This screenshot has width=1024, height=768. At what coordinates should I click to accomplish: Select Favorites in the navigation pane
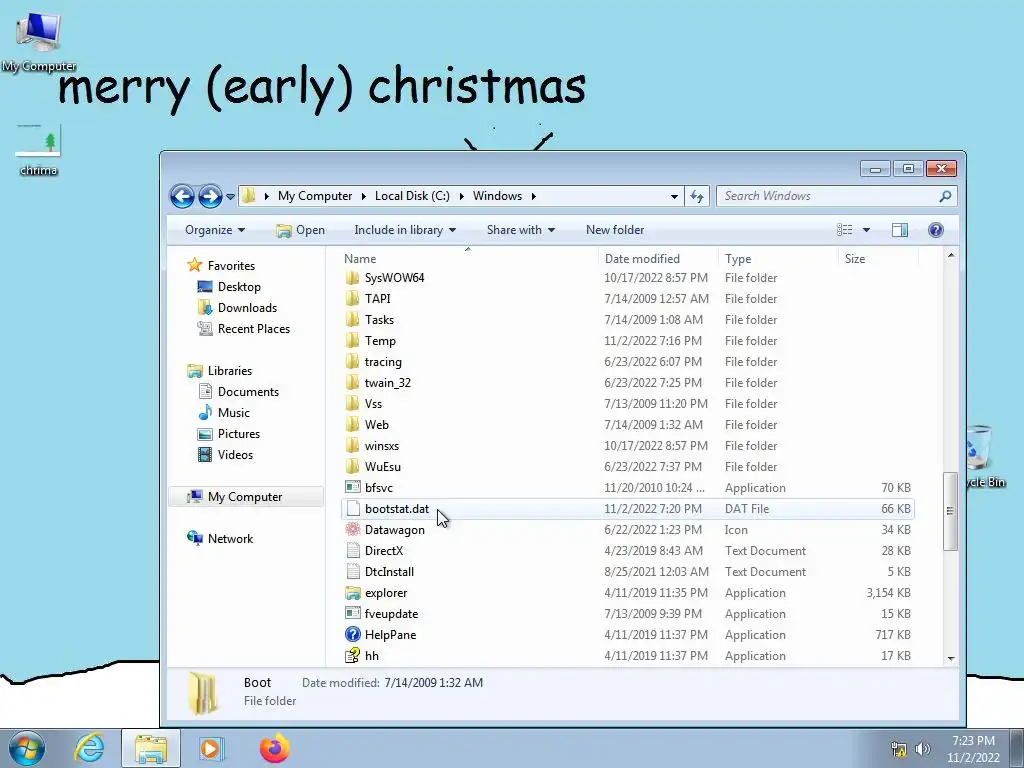pos(221,266)
